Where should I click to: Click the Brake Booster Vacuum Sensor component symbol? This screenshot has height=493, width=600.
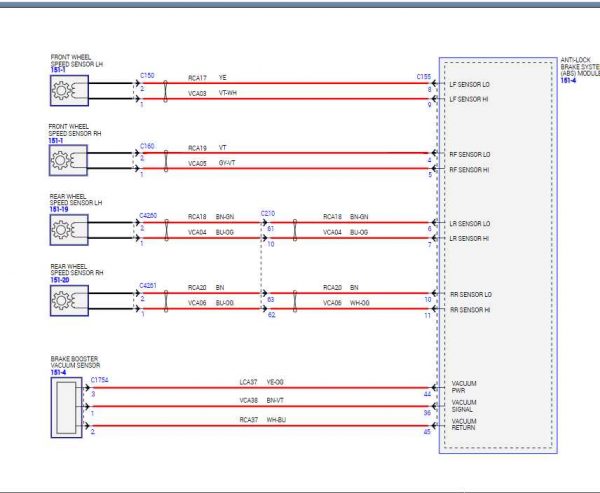click(67, 408)
